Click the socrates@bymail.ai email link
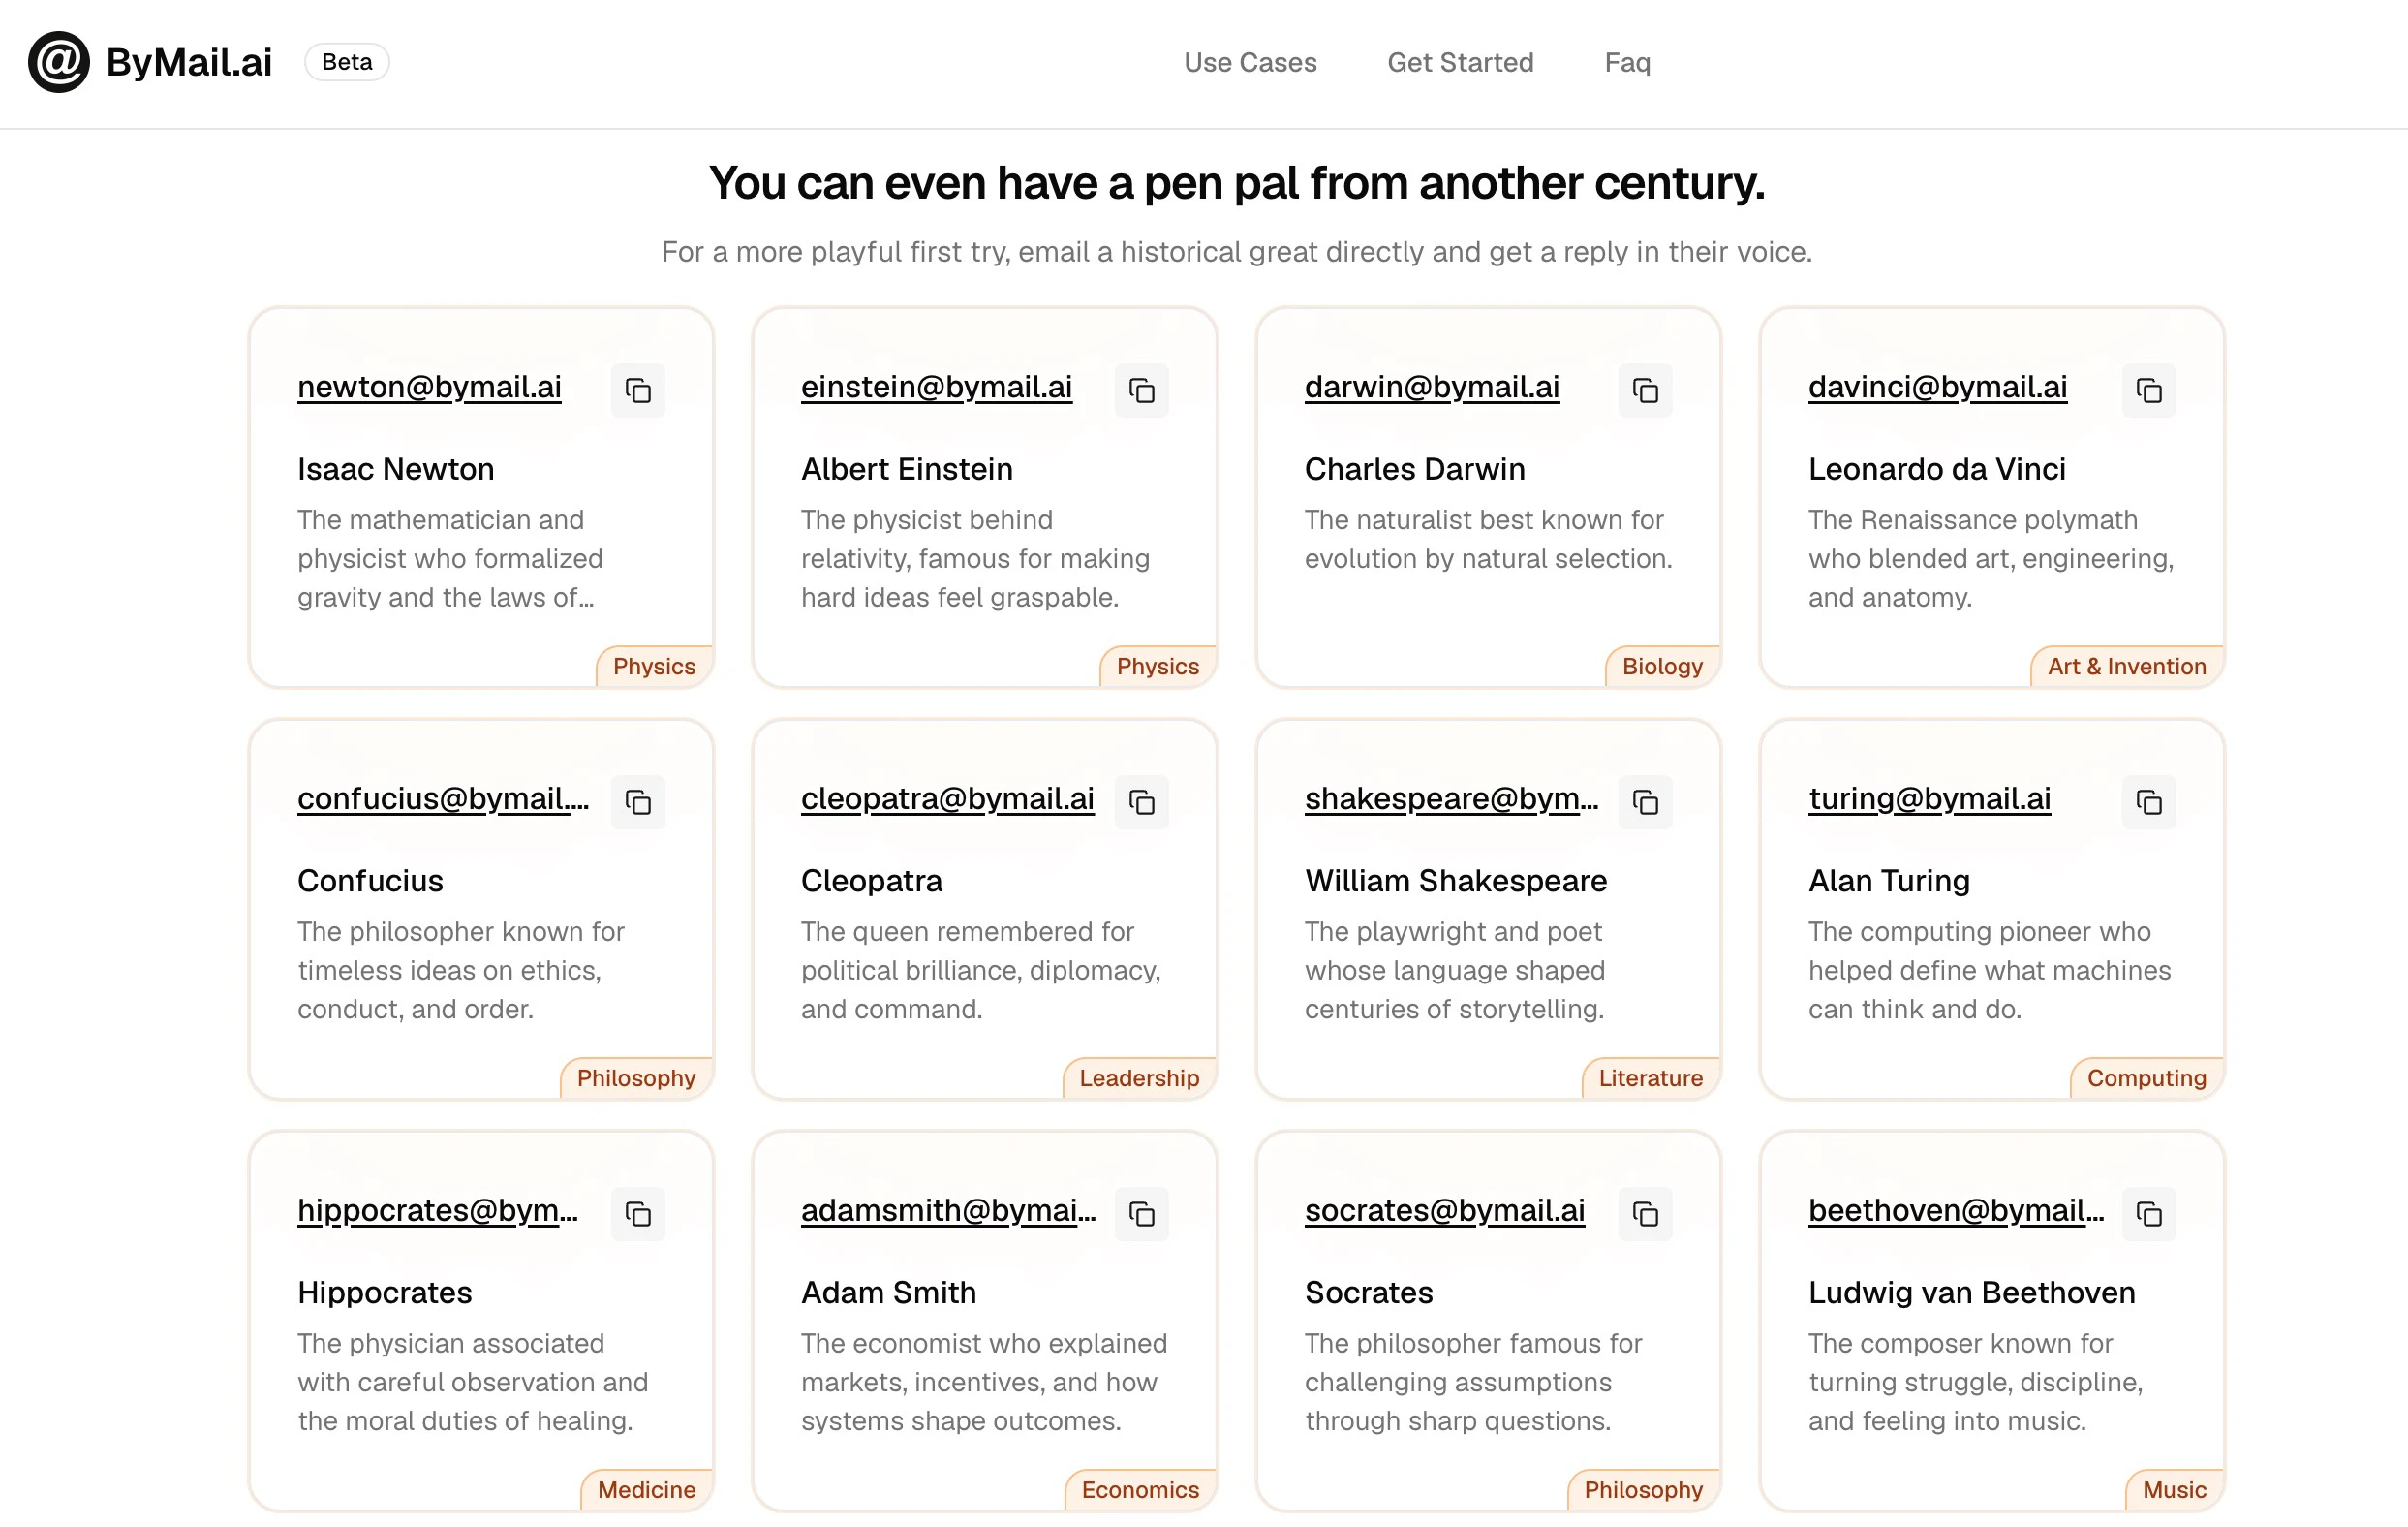This screenshot has width=2408, height=1527. tap(1444, 1211)
